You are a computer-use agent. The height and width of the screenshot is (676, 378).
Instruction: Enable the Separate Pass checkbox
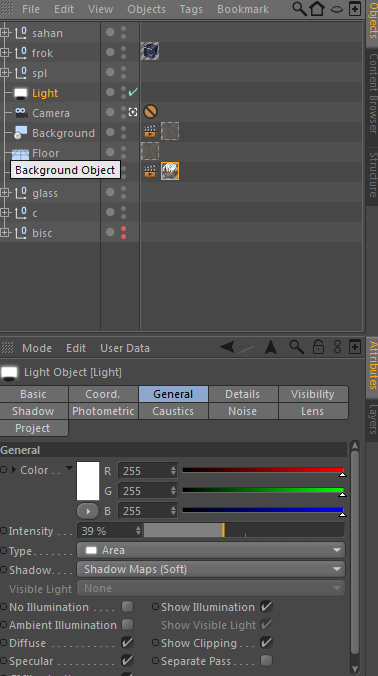(266, 660)
